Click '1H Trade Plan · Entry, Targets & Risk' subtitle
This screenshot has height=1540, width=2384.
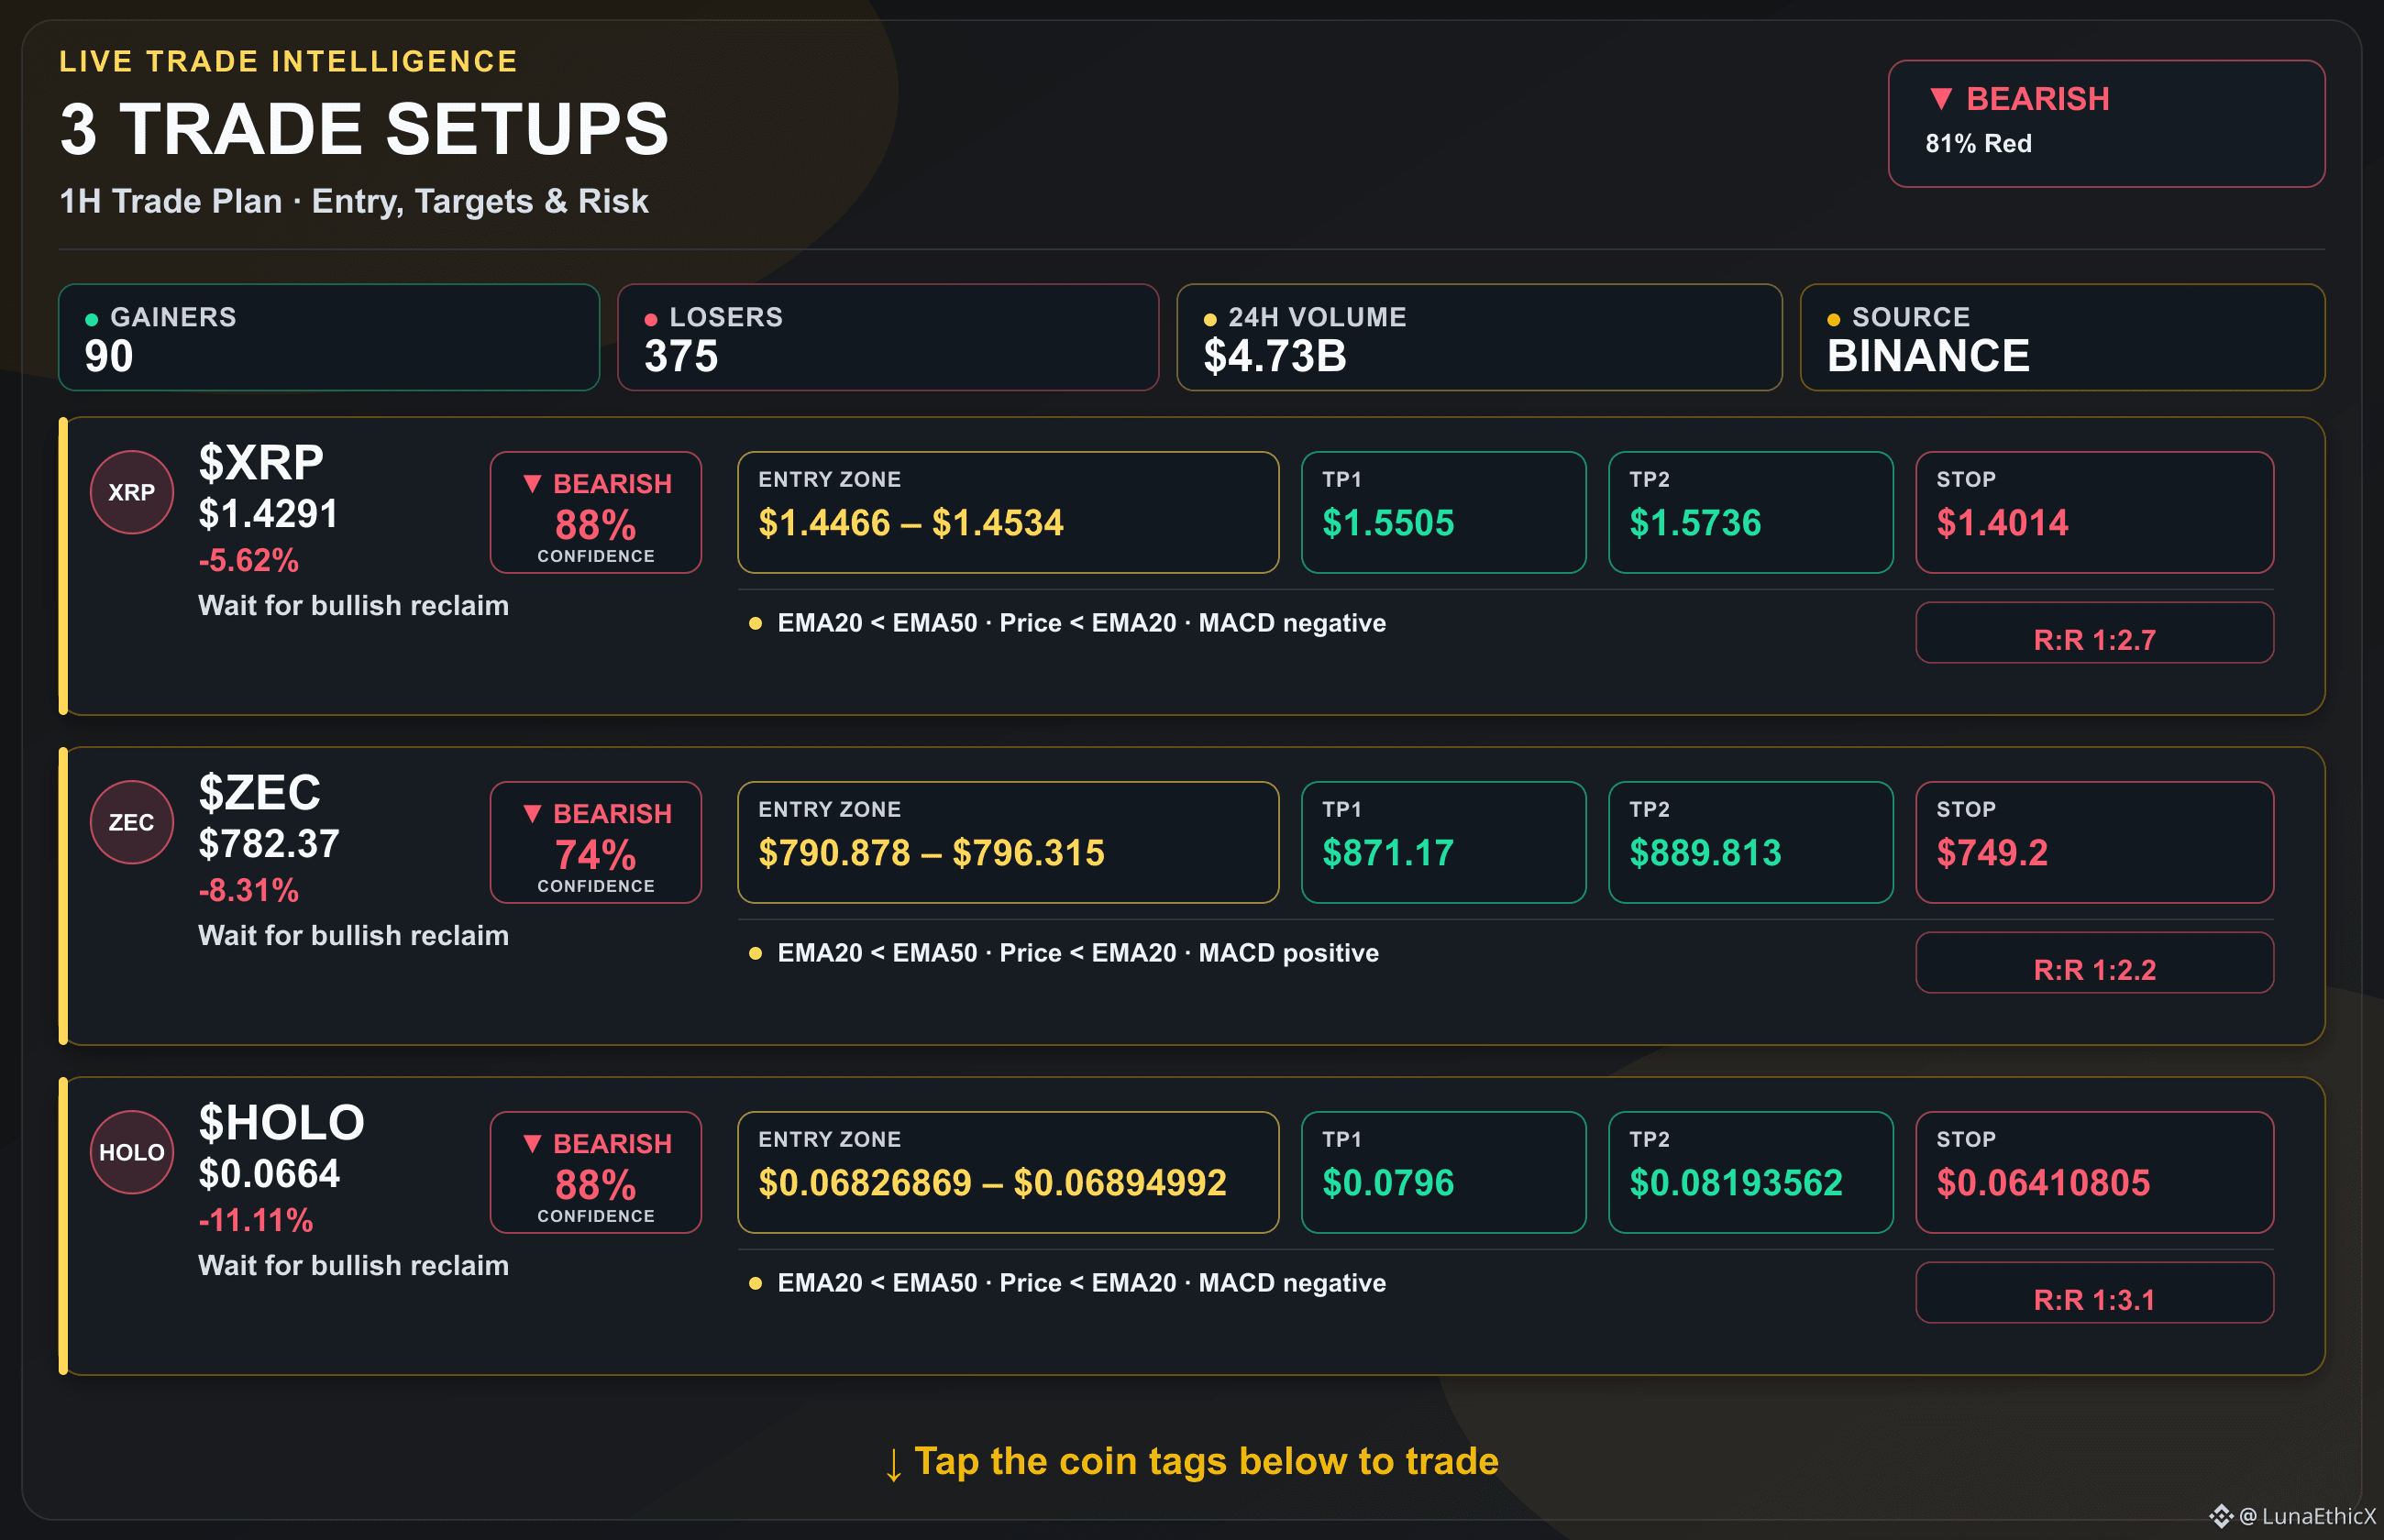[x=354, y=201]
